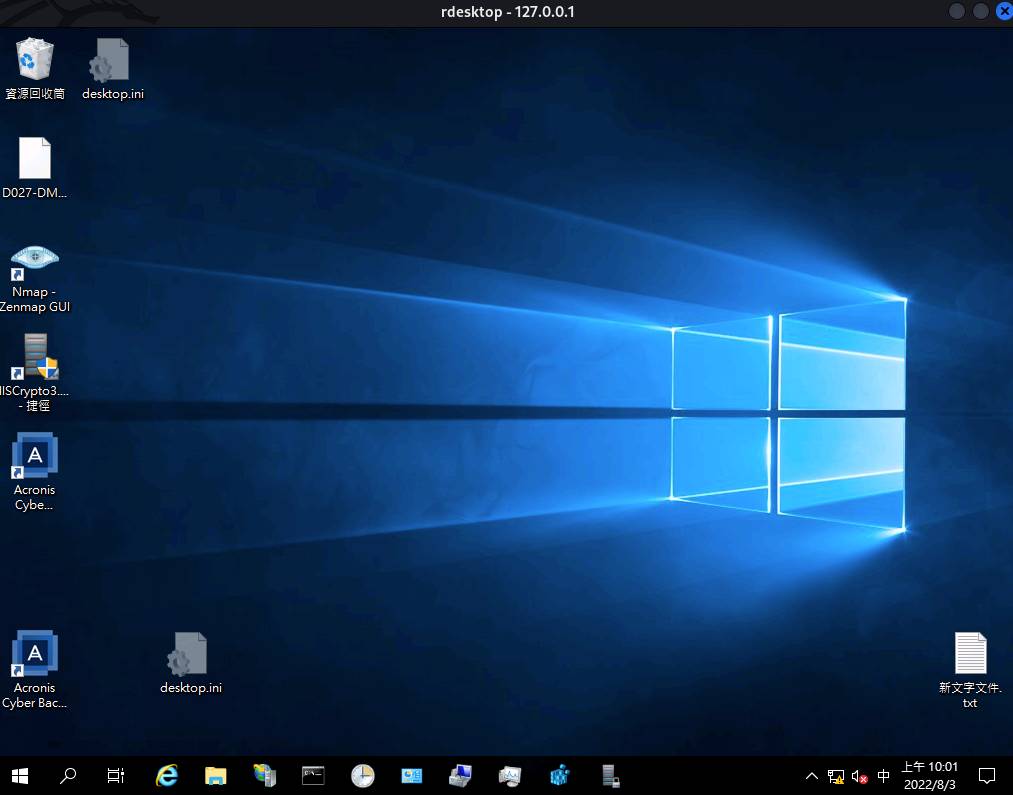Switch input method via 中 indicator
1013x795 pixels.
click(x=883, y=776)
